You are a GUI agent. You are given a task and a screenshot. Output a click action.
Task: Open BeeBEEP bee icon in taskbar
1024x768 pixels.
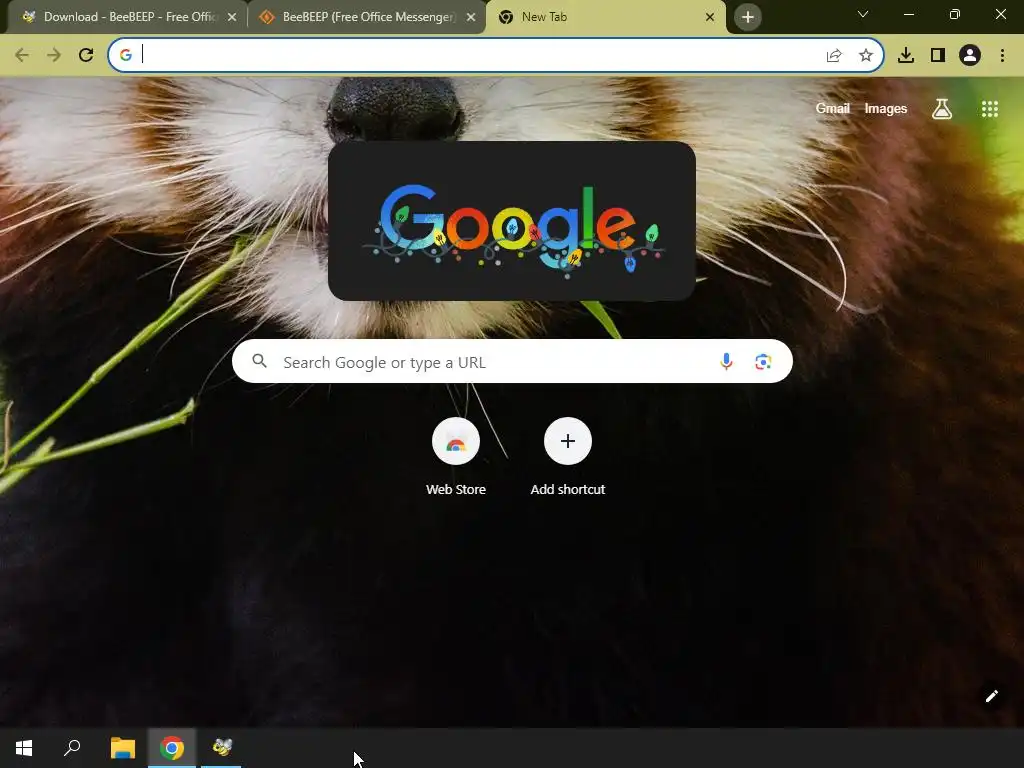coord(222,748)
